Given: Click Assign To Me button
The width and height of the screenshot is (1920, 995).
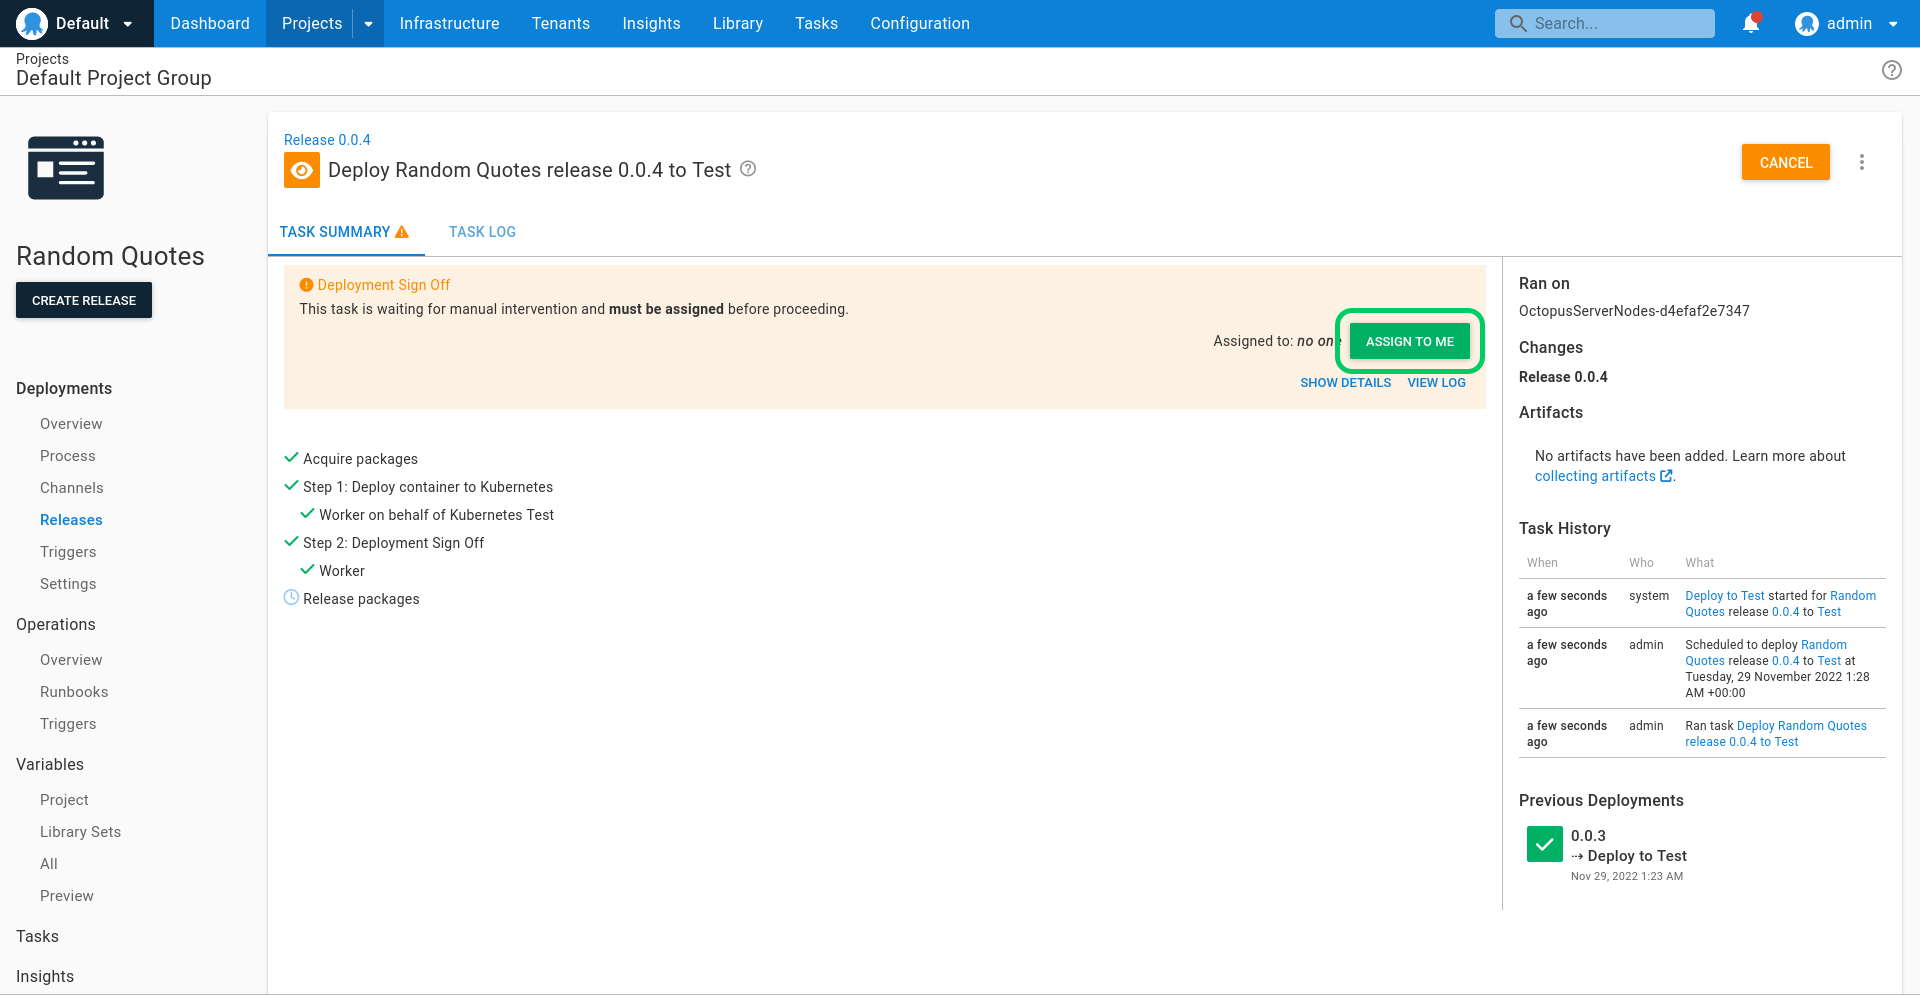Looking at the screenshot, I should tap(1409, 341).
